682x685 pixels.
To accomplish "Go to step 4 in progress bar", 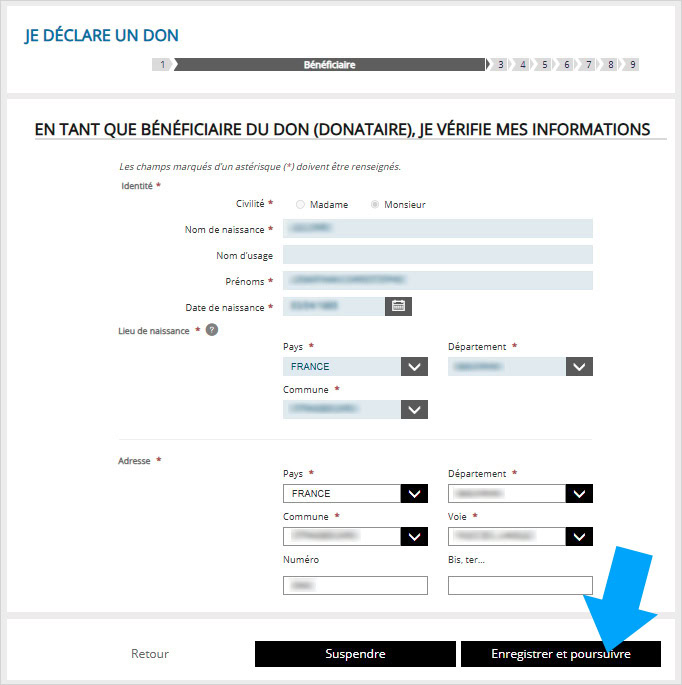I will pos(522,65).
